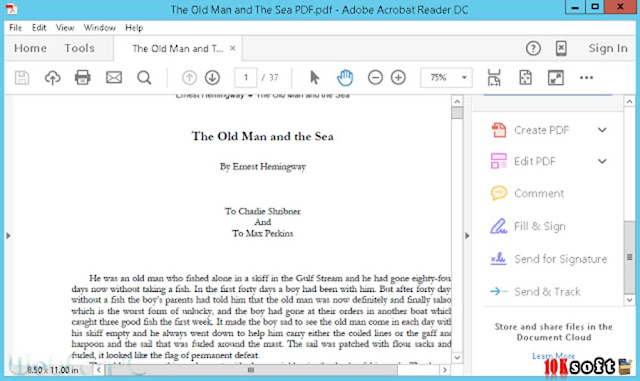Click the Create PDF tool icon
Image resolution: width=640 pixels, height=381 pixels.
(499, 130)
